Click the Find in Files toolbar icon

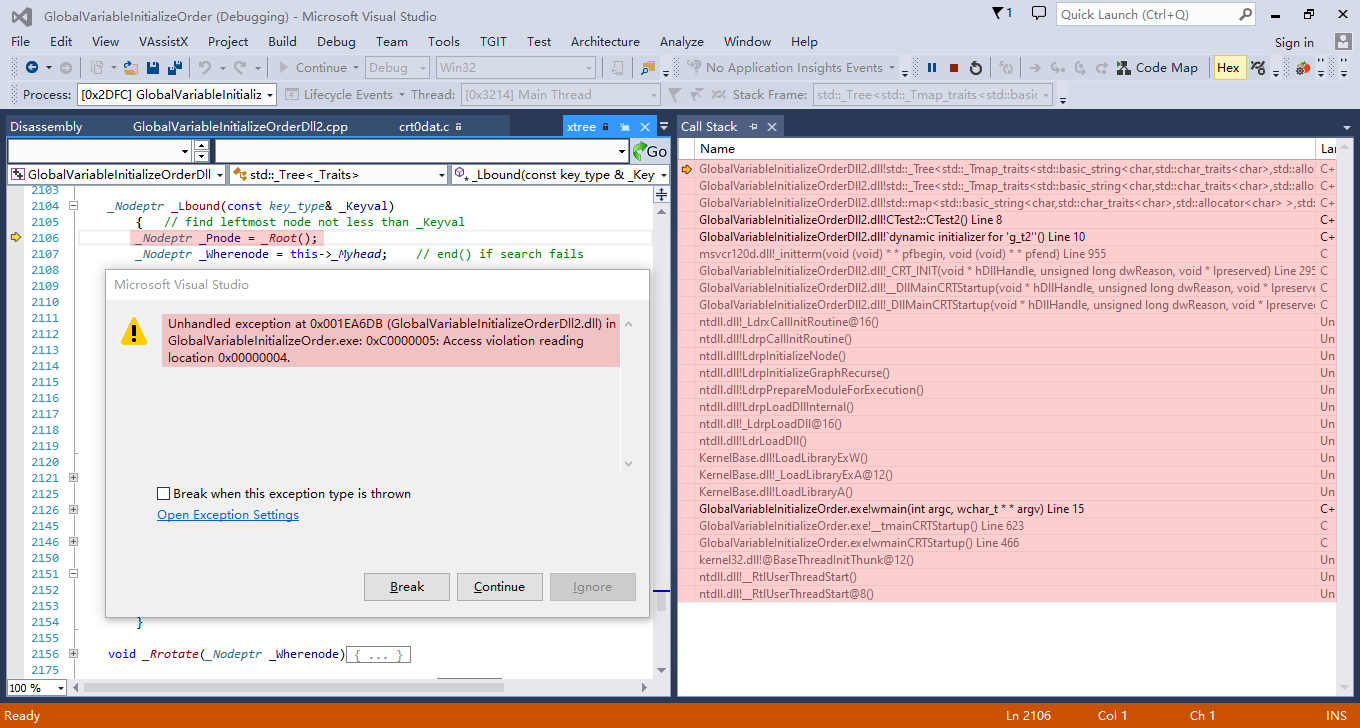[648, 68]
